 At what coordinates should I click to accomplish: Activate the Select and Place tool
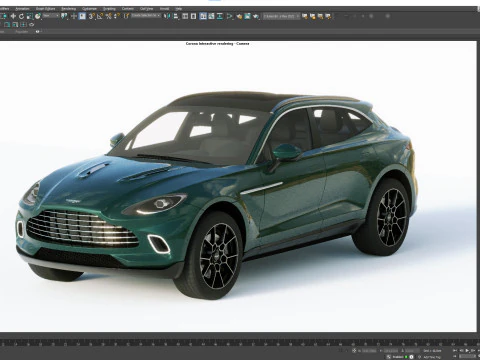tap(38, 16)
